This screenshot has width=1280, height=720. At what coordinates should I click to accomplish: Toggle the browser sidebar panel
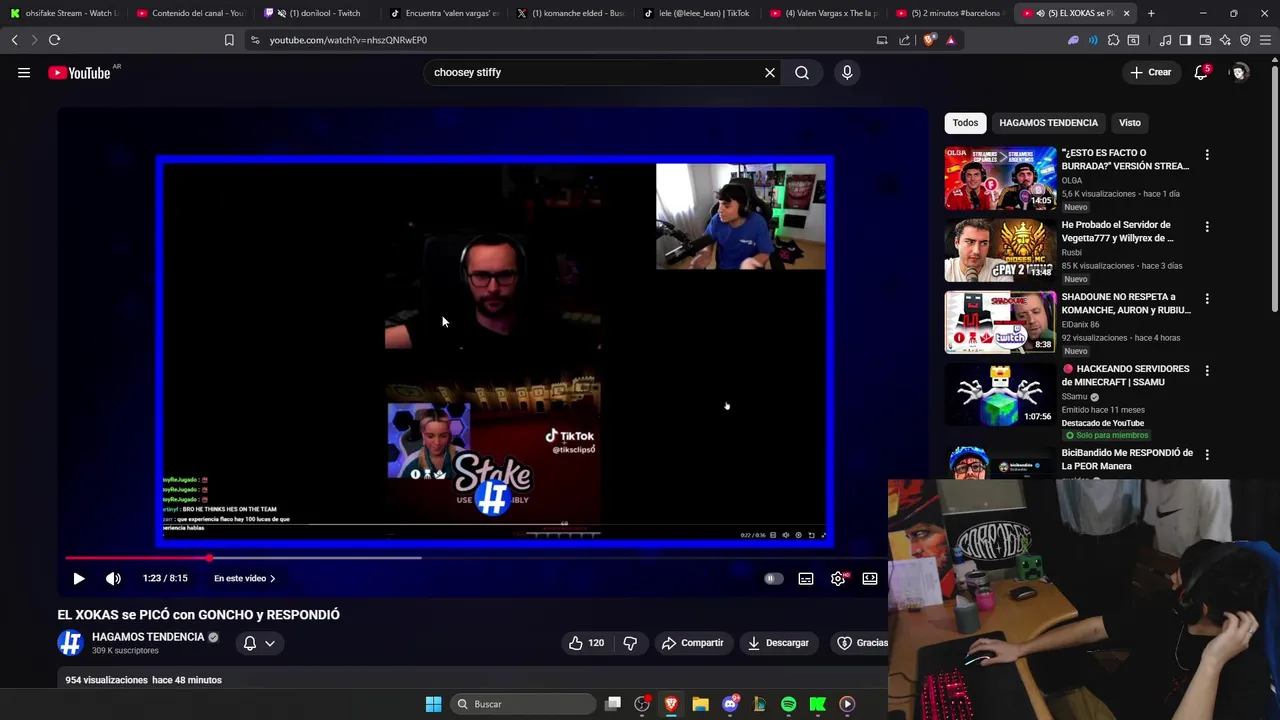point(1185,40)
